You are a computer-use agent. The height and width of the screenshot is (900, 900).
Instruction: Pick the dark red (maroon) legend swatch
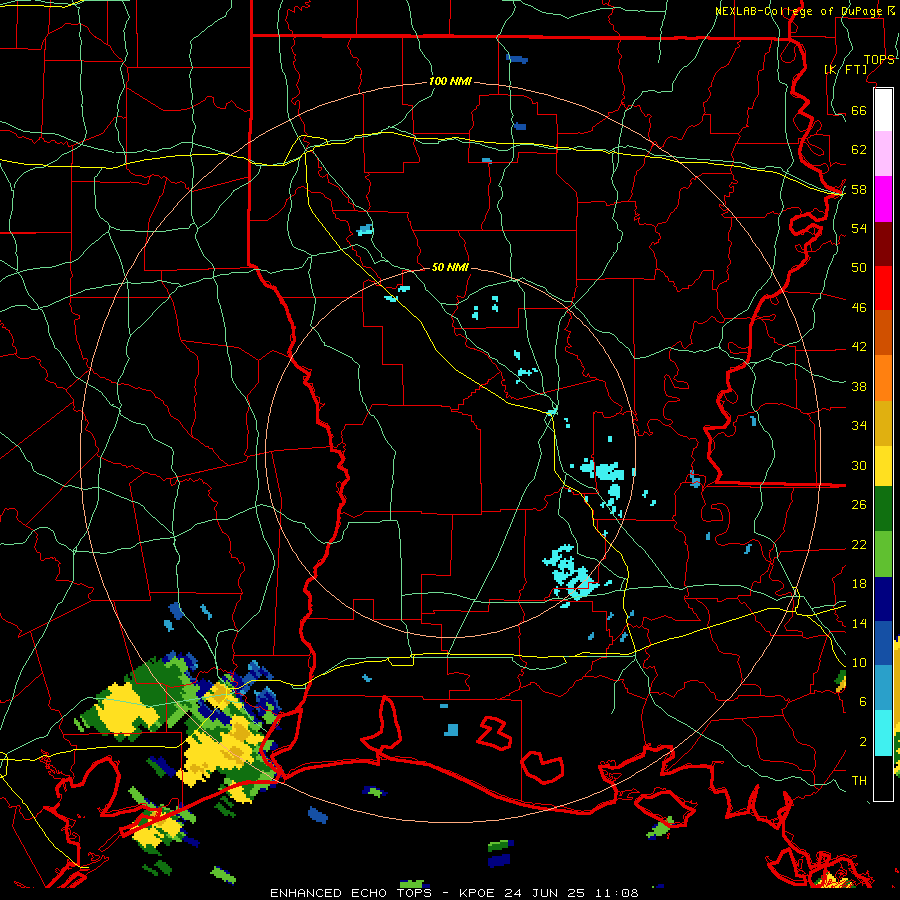pos(883,244)
